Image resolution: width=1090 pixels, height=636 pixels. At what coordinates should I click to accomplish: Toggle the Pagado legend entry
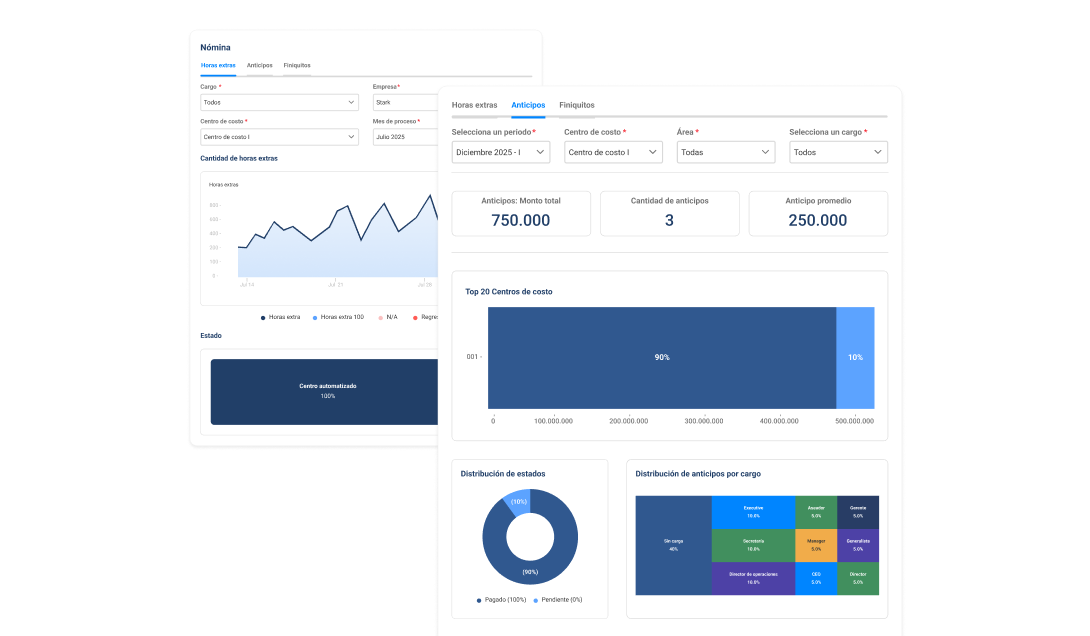pyautogui.click(x=501, y=599)
